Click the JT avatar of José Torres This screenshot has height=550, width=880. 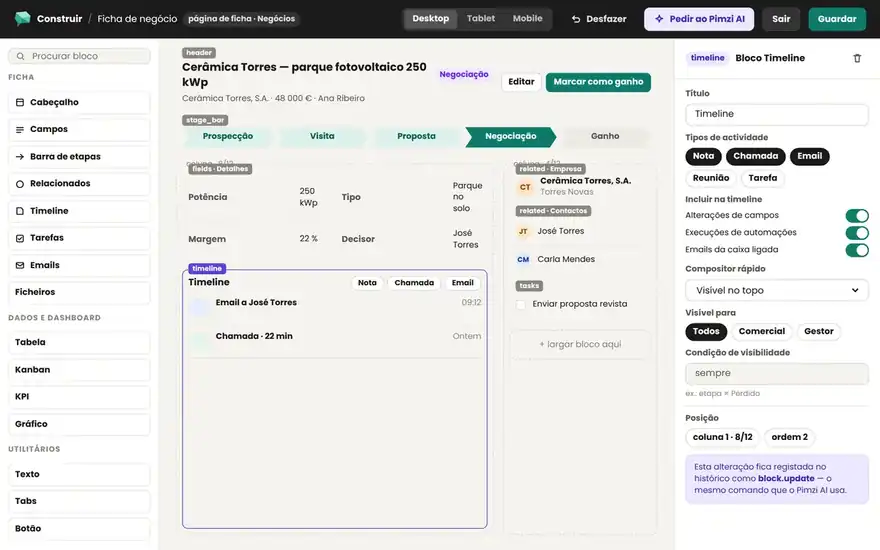click(523, 231)
